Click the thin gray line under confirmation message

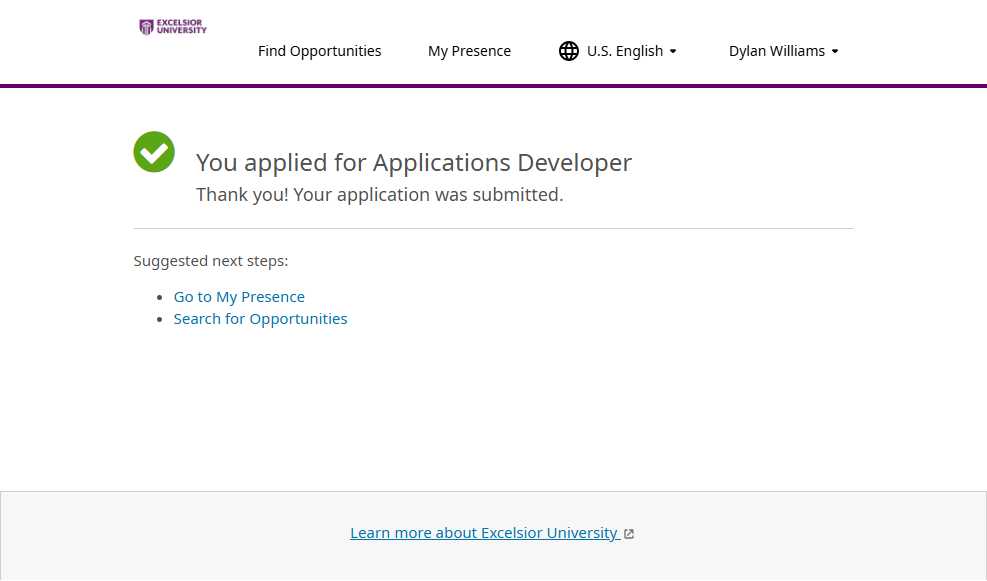pyautogui.click(x=493, y=228)
